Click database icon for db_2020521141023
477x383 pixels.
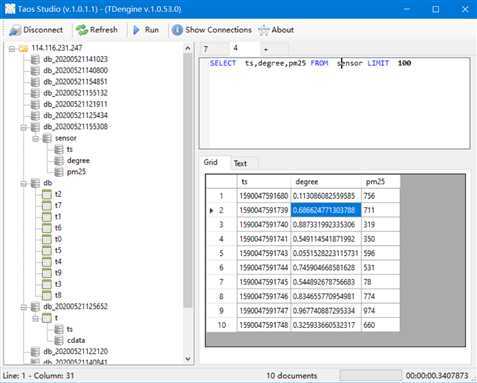click(35, 60)
